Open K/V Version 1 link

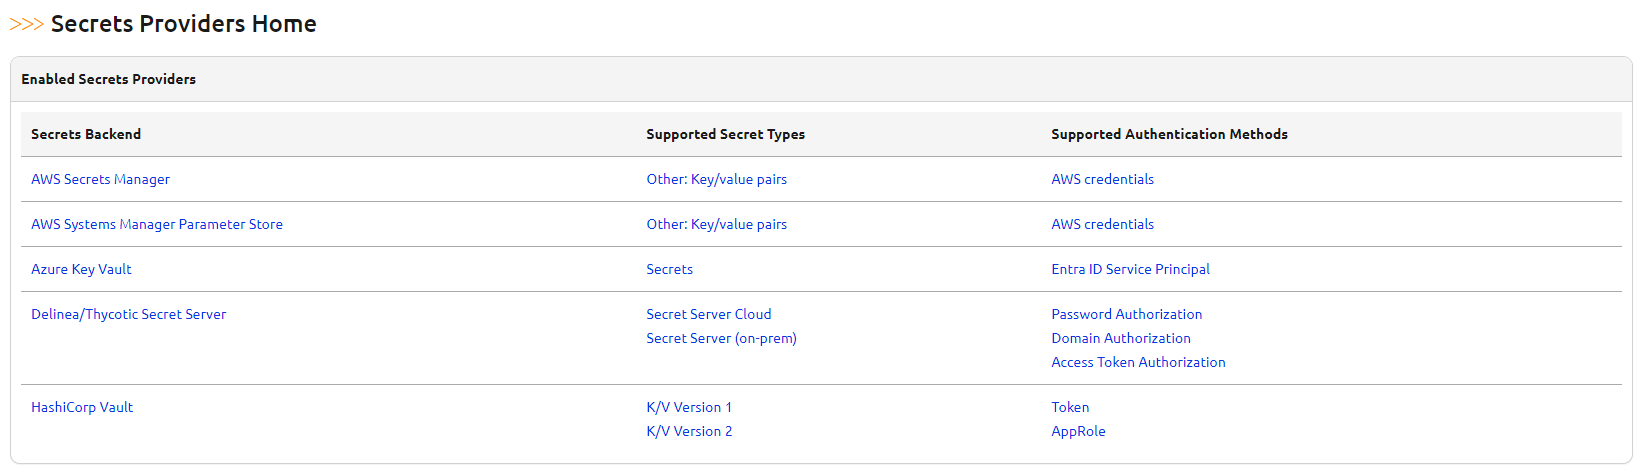point(689,407)
